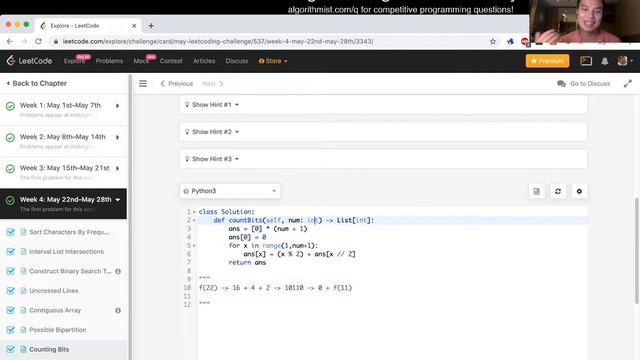Click the browser extension icon in the address bar
640x360 pixels.
tap(510, 41)
